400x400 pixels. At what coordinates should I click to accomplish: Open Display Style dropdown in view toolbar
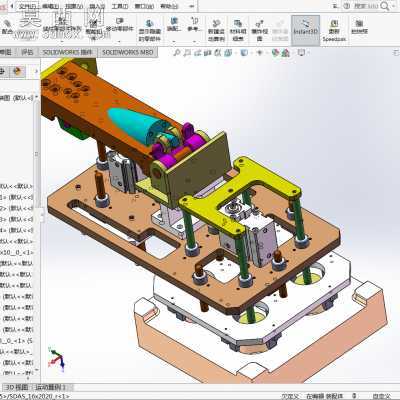click(245, 53)
